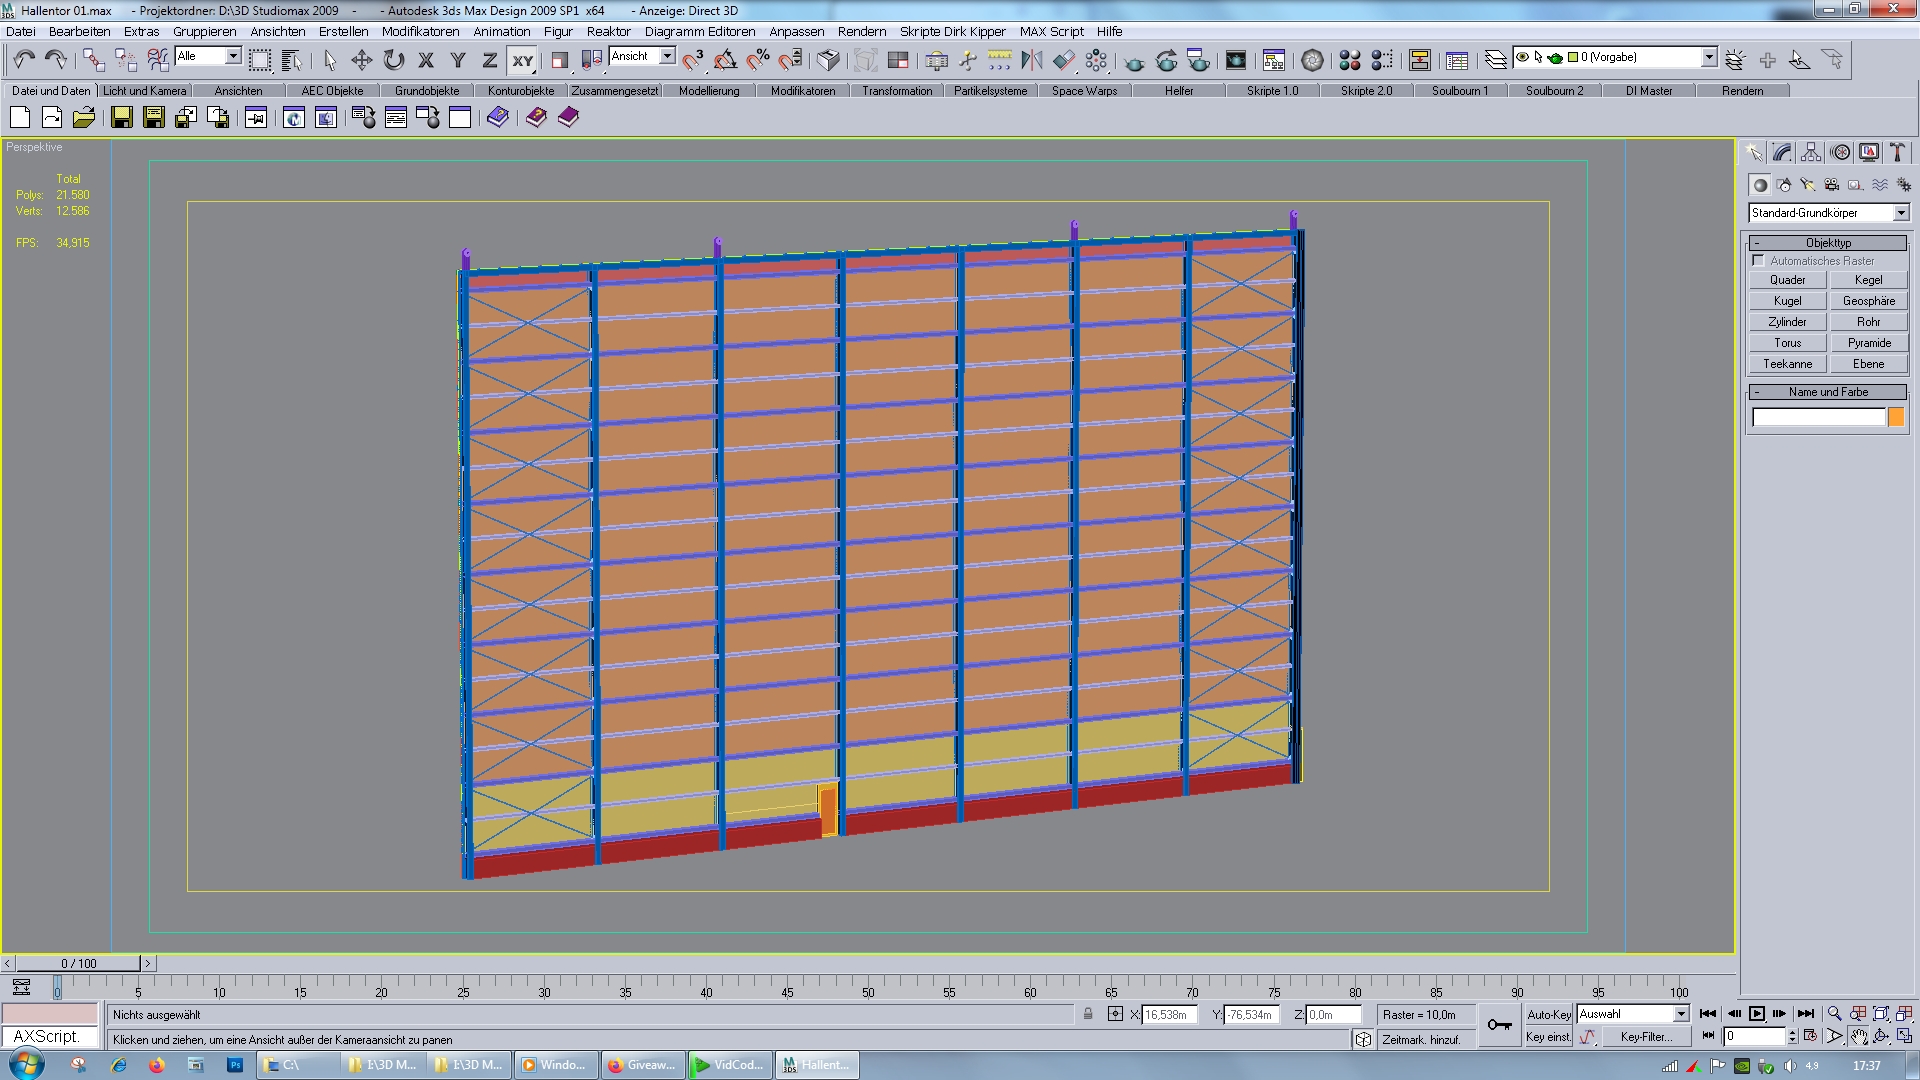This screenshot has width=1920, height=1080.
Task: Enable the Automatisches Raster checkbox
Action: 1759,261
